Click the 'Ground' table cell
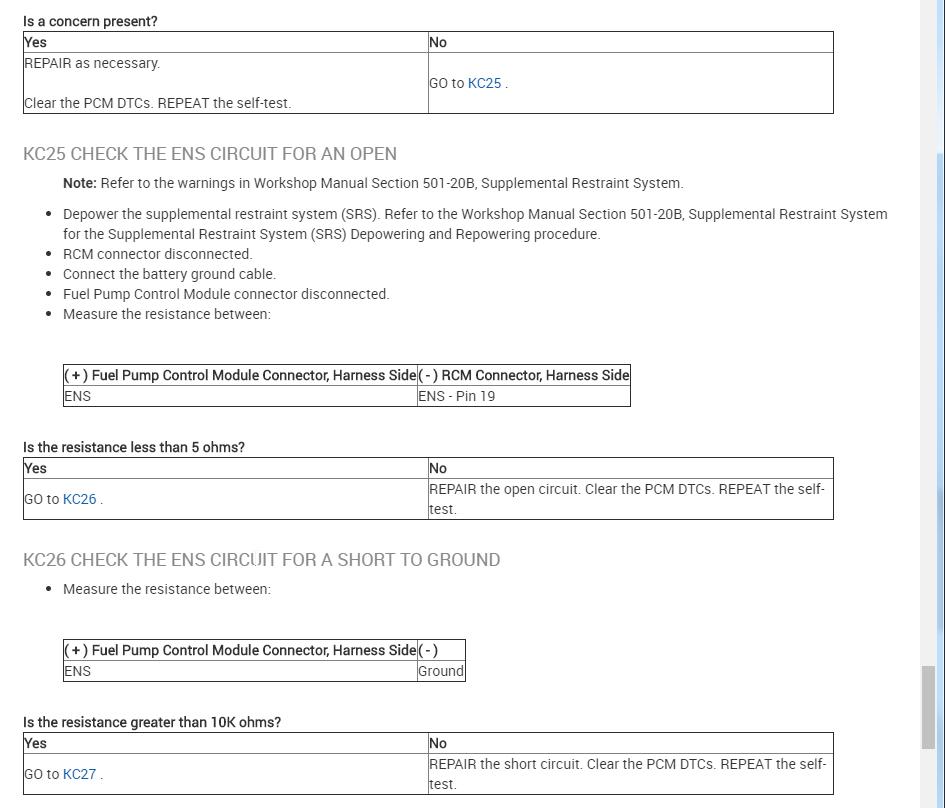The height and width of the screenshot is (808, 945). (x=441, y=671)
